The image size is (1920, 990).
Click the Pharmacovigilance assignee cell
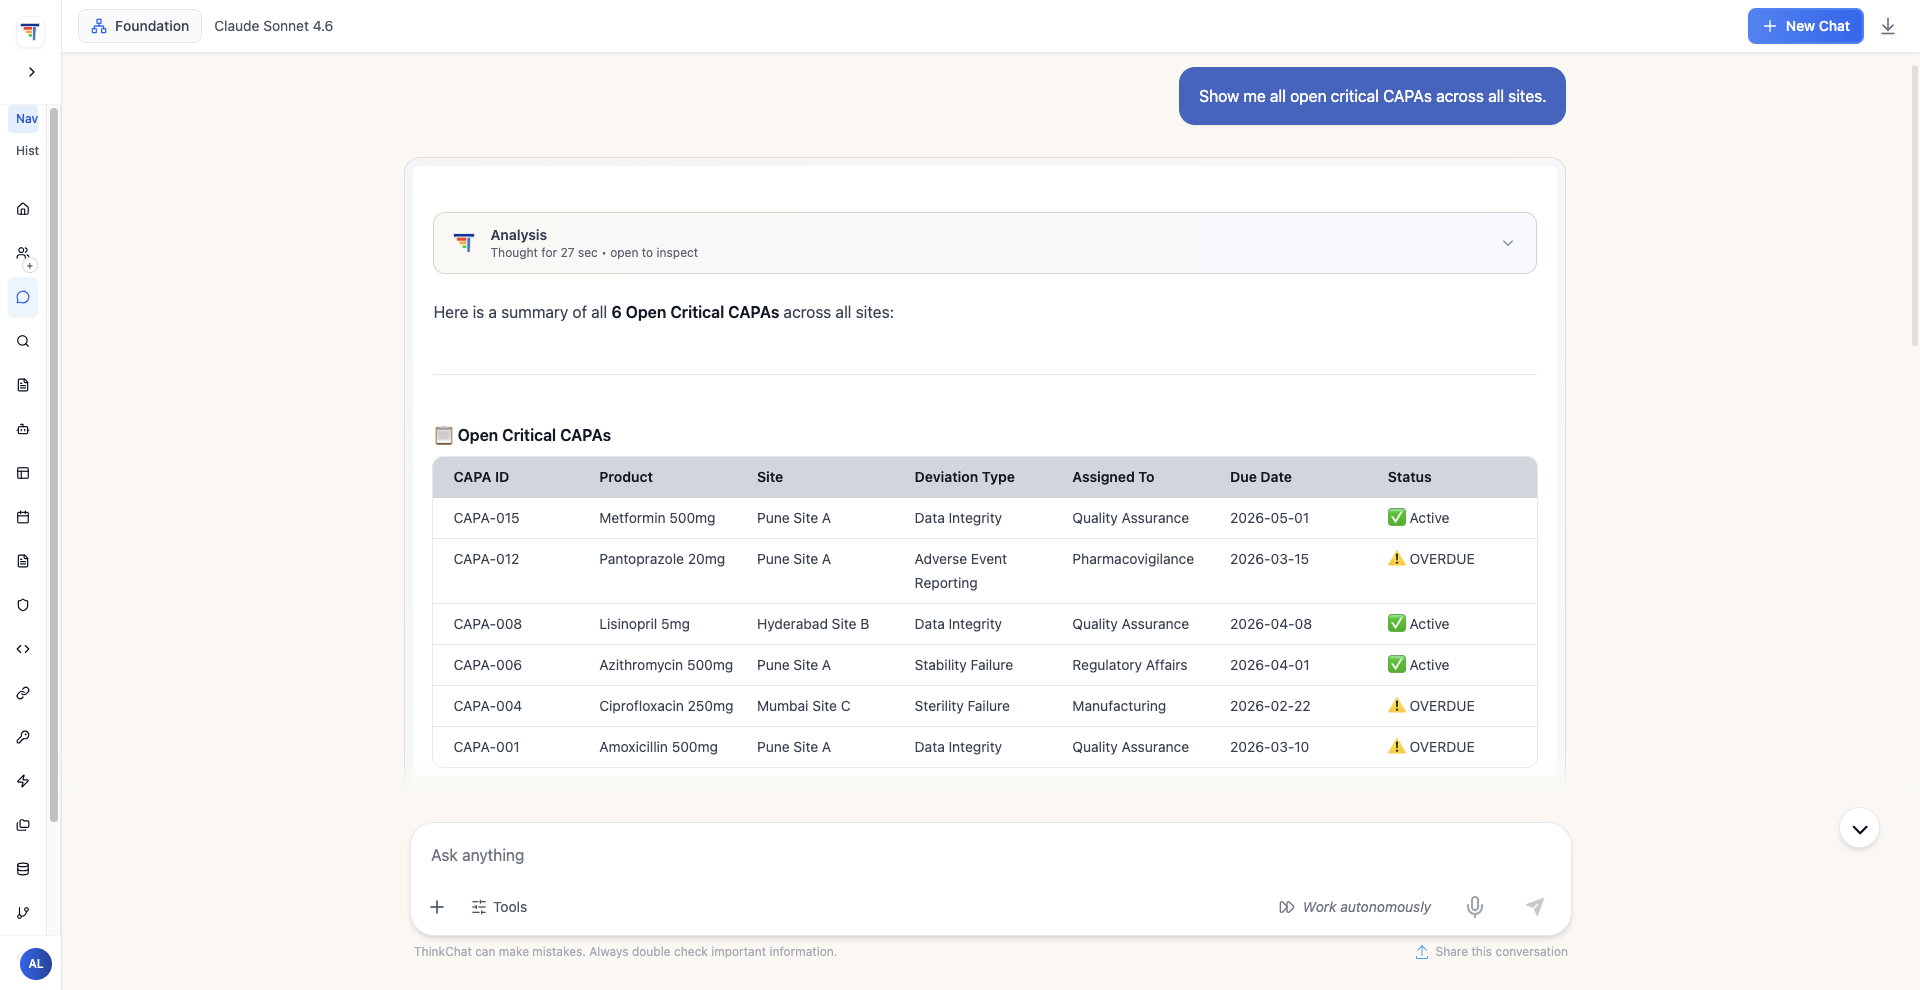[x=1133, y=559]
